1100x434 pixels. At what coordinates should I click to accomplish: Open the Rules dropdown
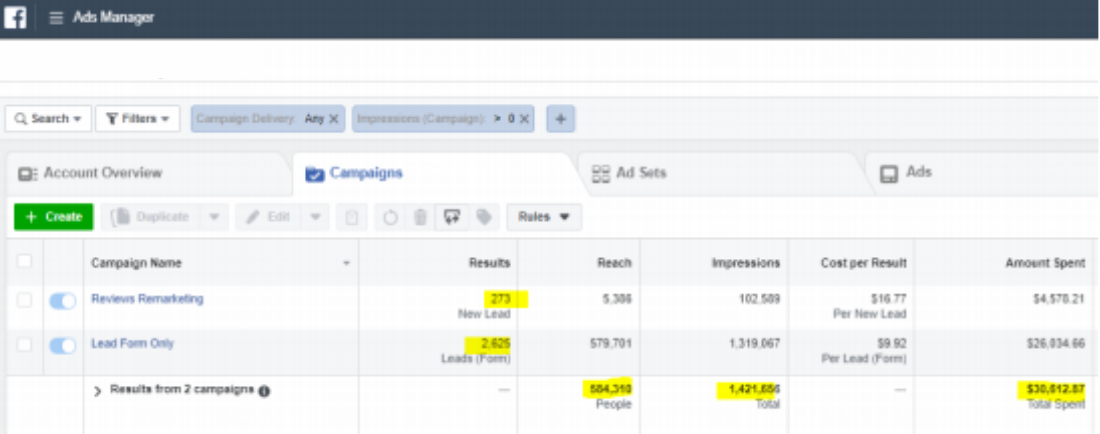(x=544, y=217)
